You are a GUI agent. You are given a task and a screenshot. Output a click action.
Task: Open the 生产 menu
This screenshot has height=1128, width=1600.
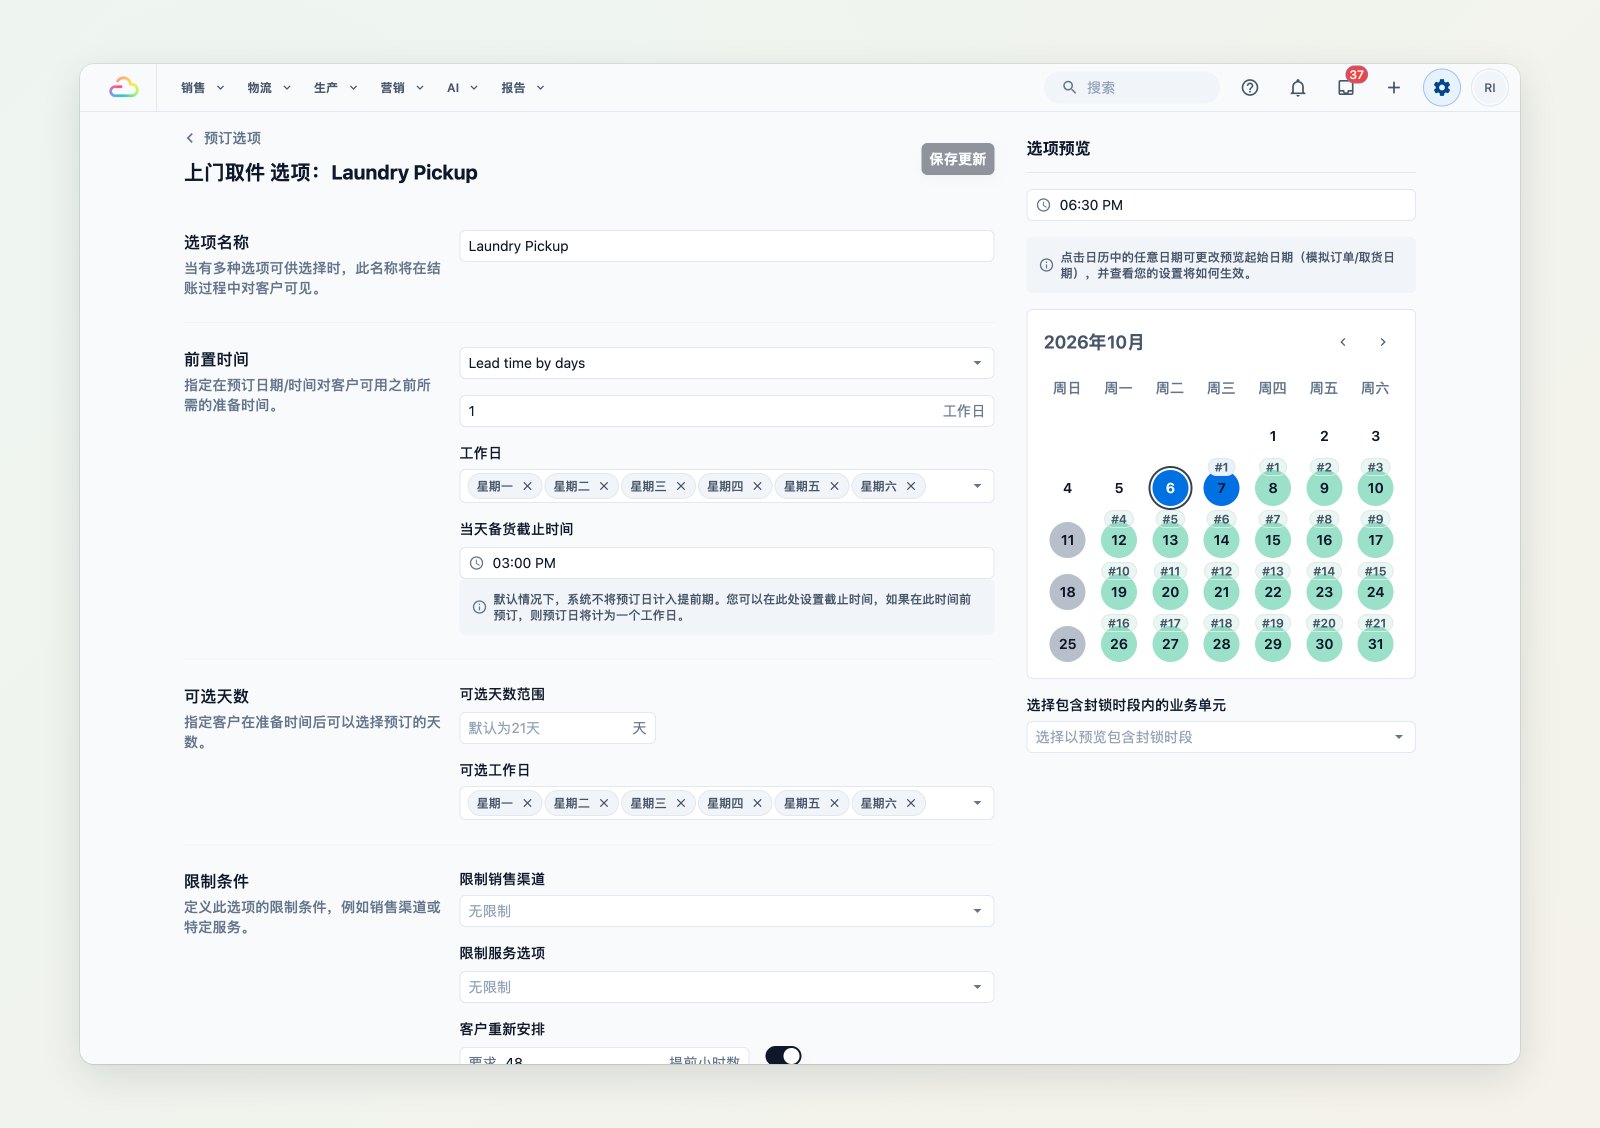tap(335, 88)
